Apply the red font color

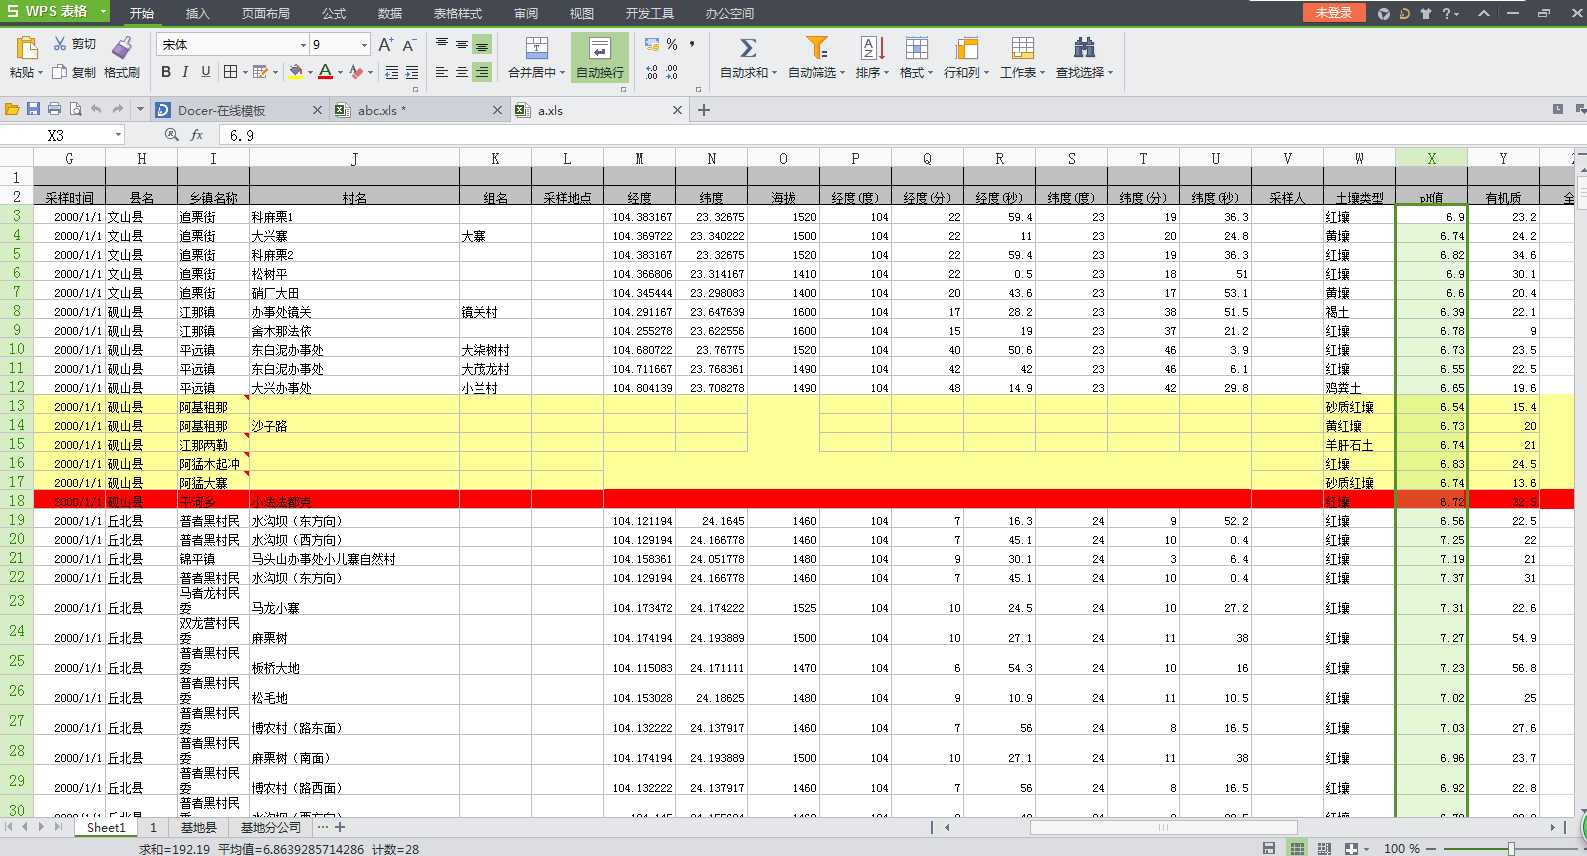[325, 72]
